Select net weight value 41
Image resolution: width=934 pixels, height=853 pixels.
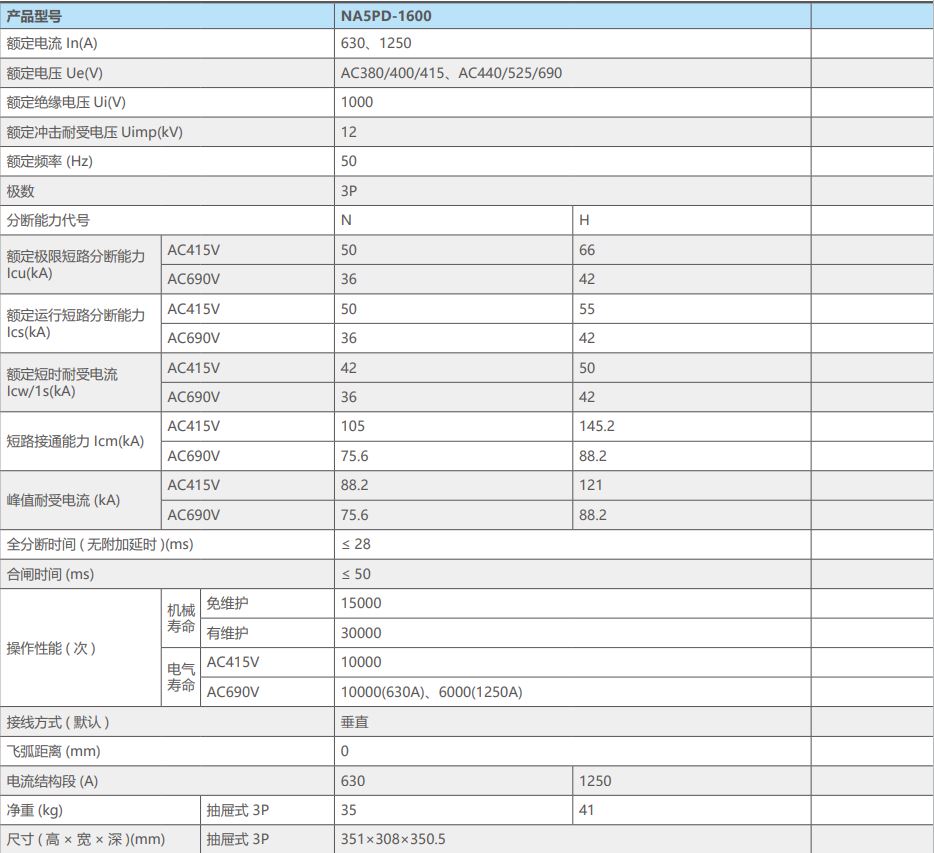tap(587, 811)
